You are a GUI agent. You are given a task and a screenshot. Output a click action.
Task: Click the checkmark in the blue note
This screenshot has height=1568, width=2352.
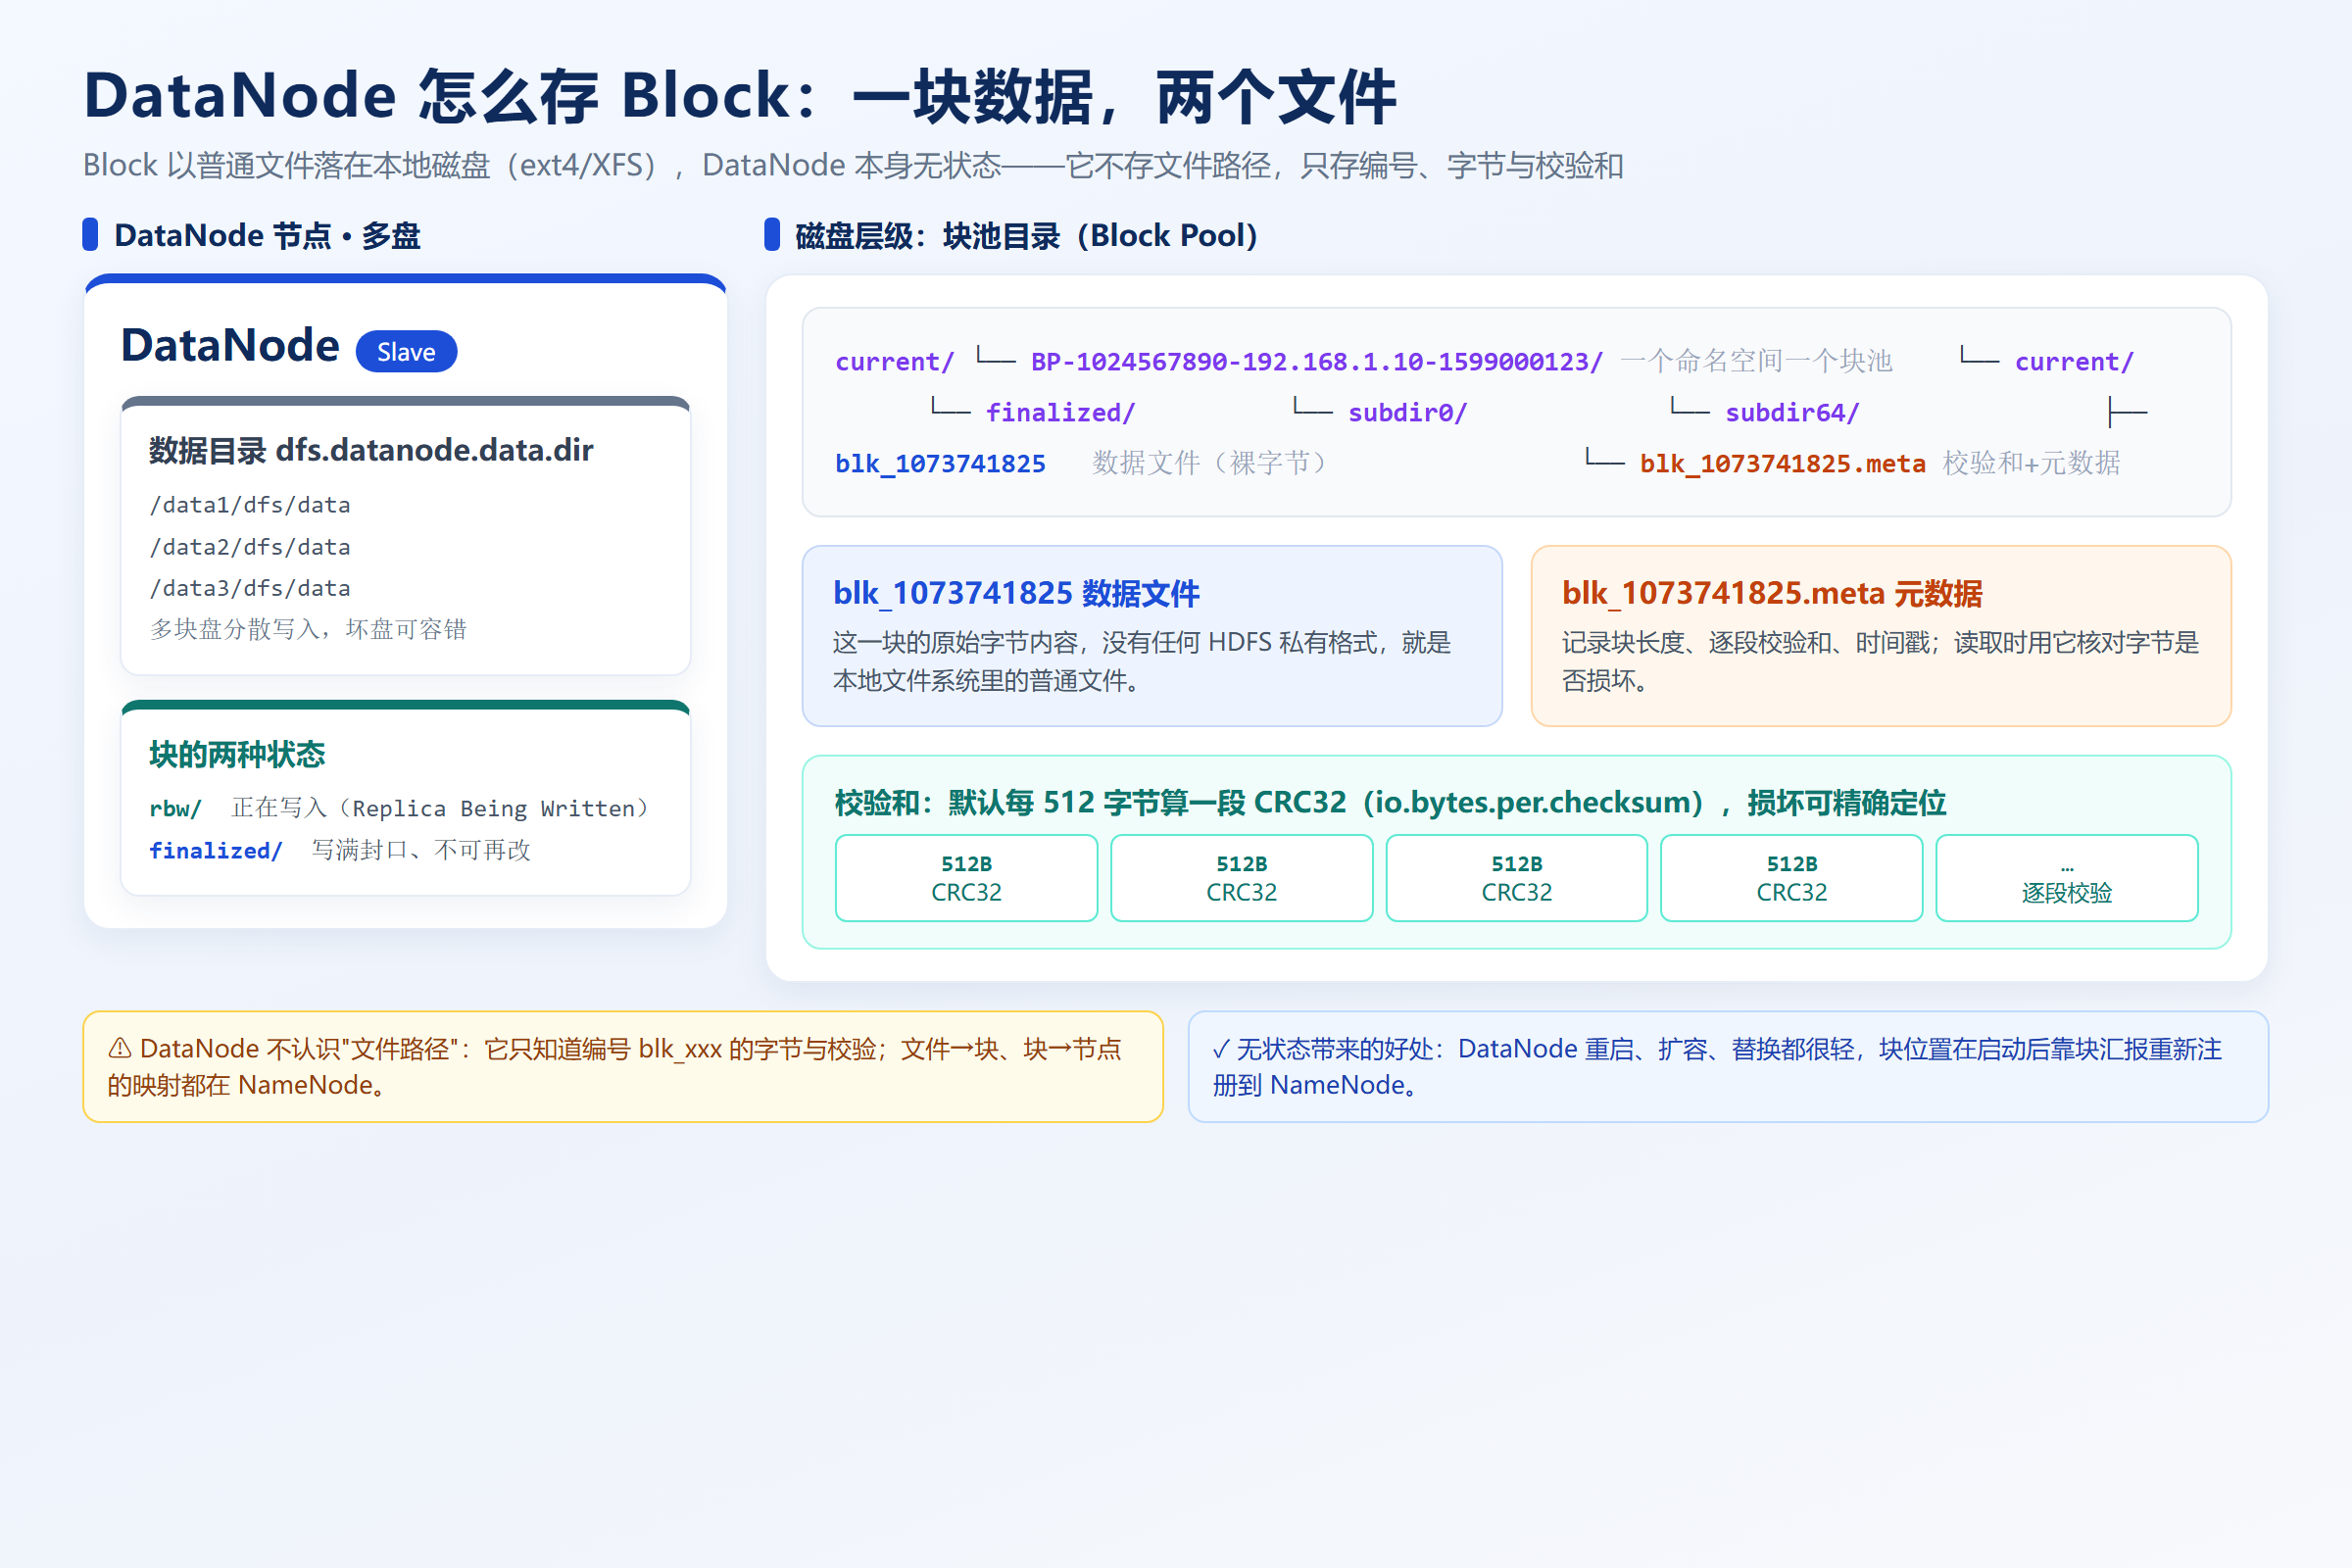click(1221, 1049)
